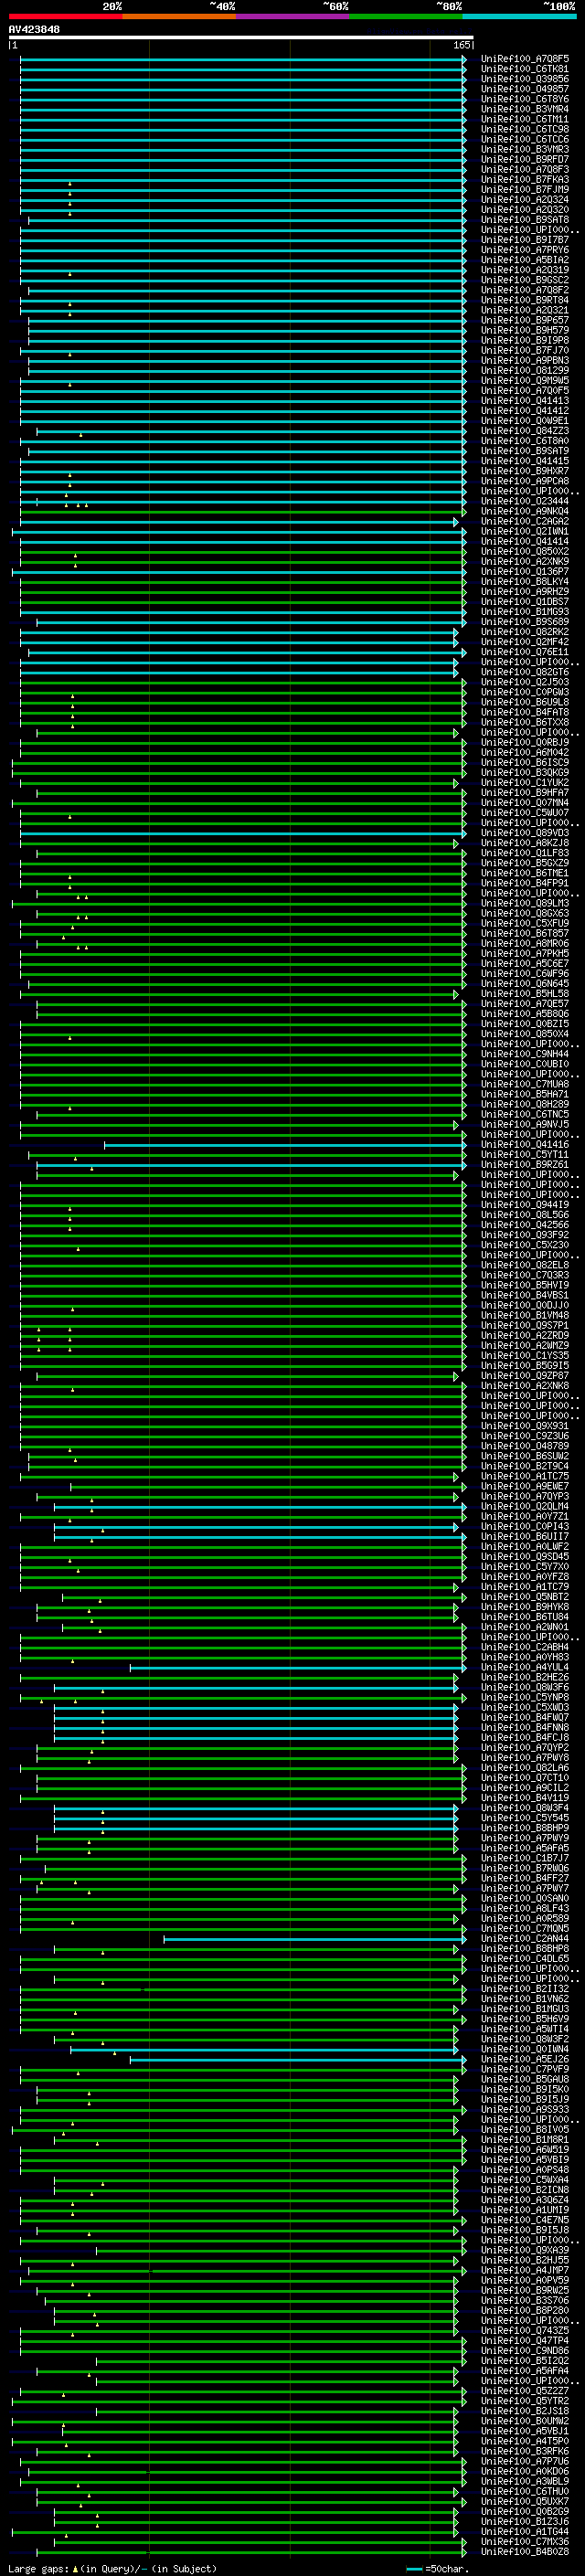Select hit label UniRef100_C6TC98
Image resolution: width=585 pixels, height=2576 pixels.
point(525,129)
